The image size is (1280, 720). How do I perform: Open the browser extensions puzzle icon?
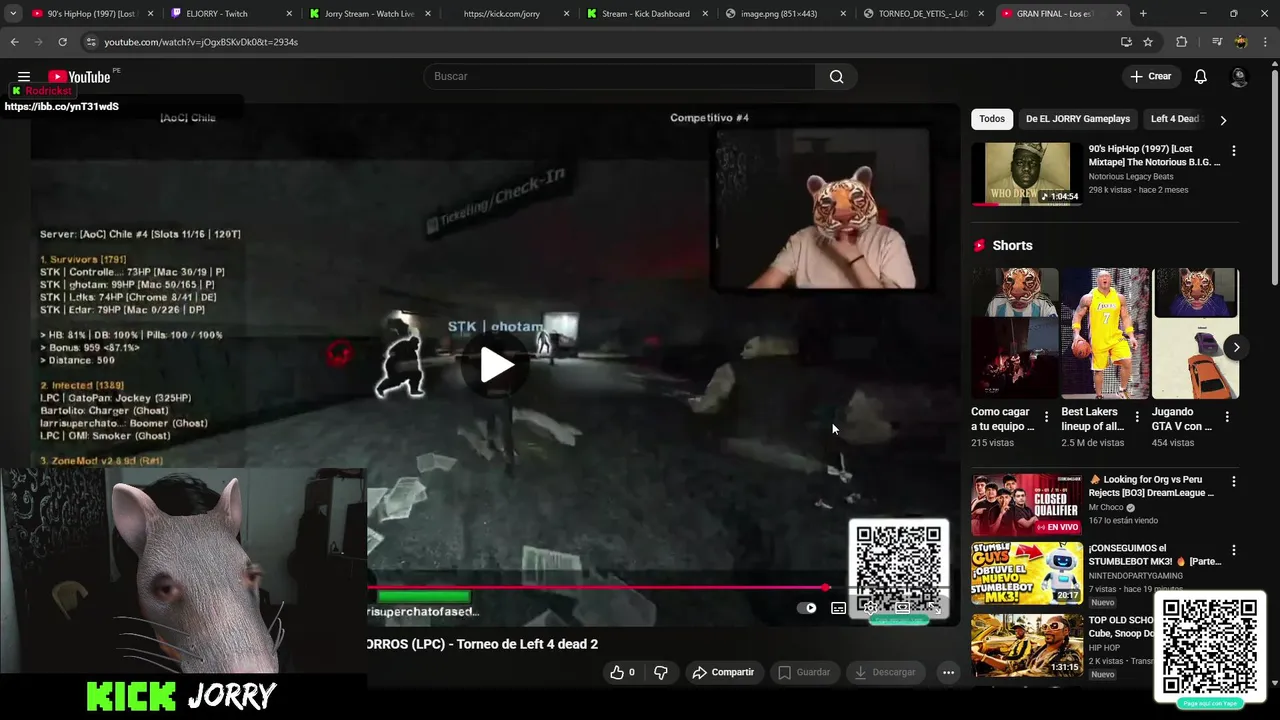[x=1181, y=42]
